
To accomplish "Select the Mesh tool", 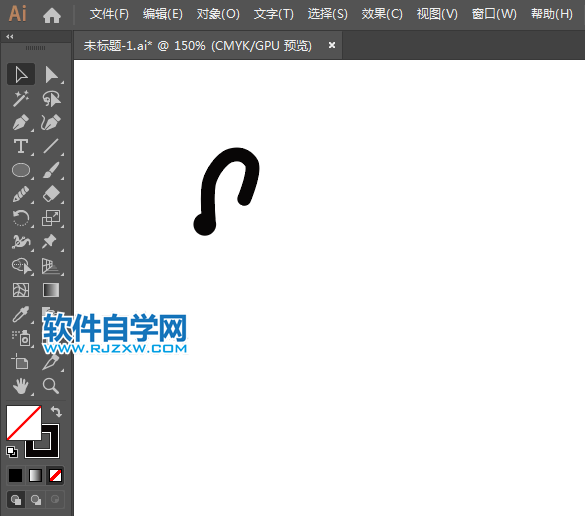I will pos(21,290).
